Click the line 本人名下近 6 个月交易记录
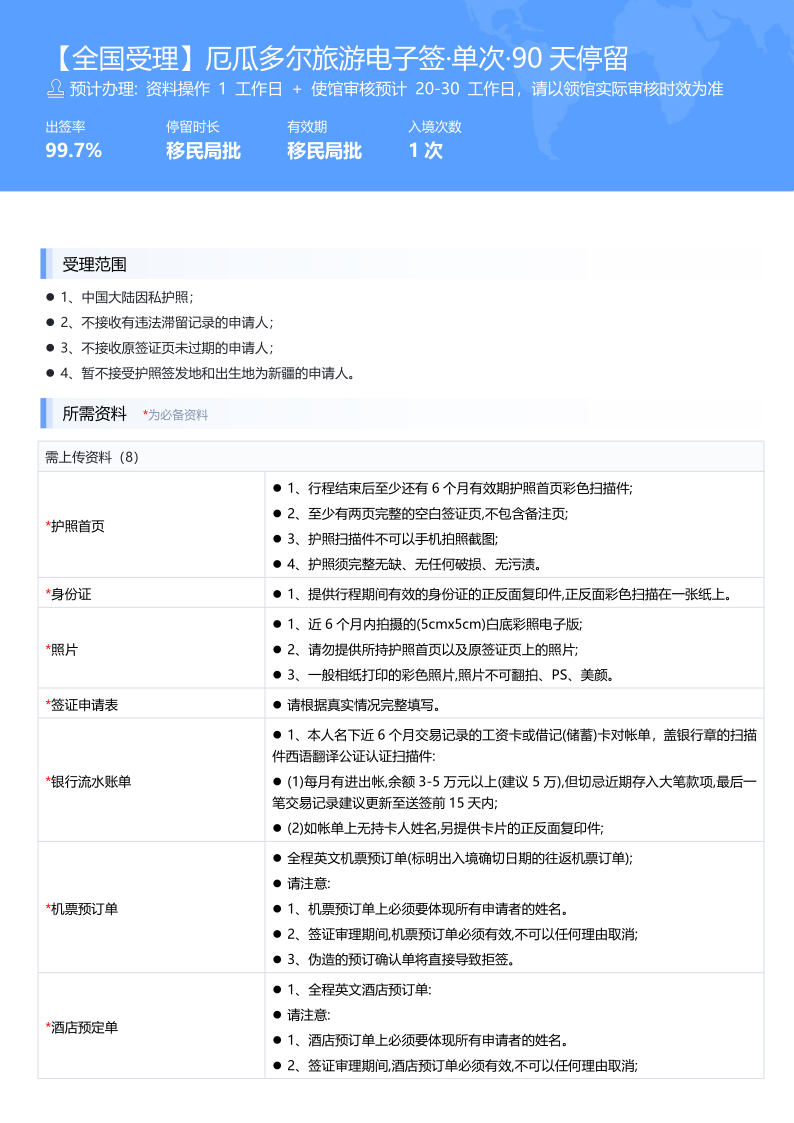 (515, 746)
